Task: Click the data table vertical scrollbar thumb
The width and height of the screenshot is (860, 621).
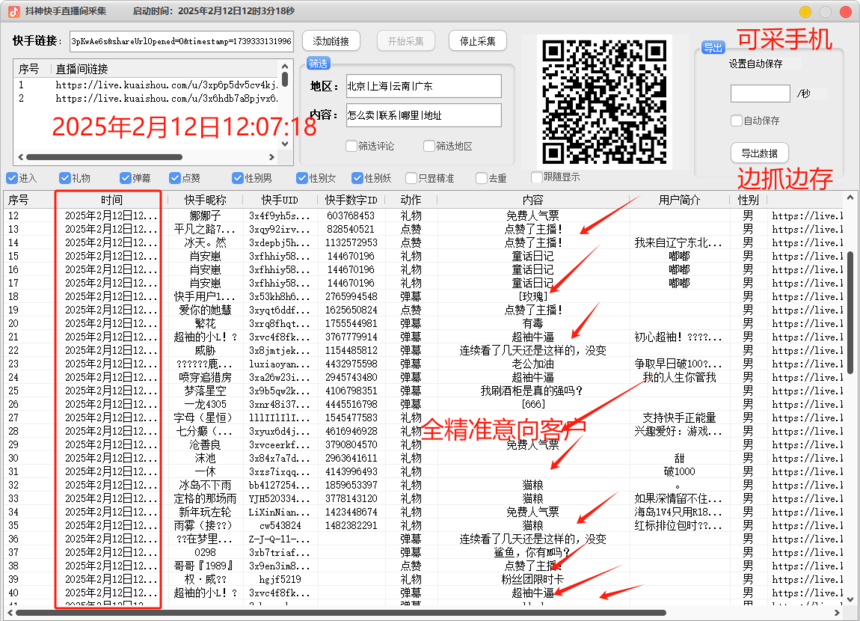Action: (x=850, y=313)
